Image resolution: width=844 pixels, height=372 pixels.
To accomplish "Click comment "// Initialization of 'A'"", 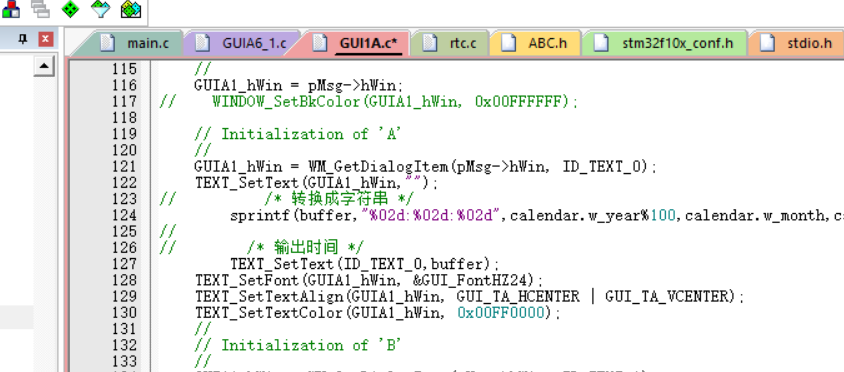I will (299, 134).
